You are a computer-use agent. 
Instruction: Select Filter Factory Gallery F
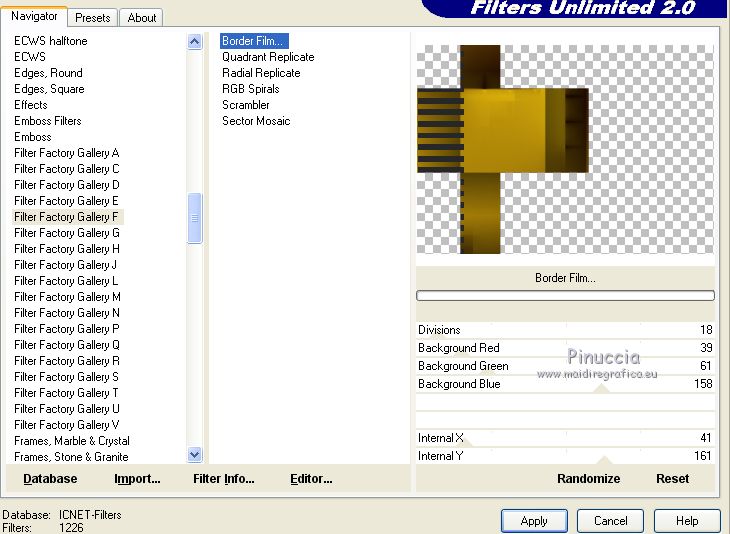(x=68, y=217)
